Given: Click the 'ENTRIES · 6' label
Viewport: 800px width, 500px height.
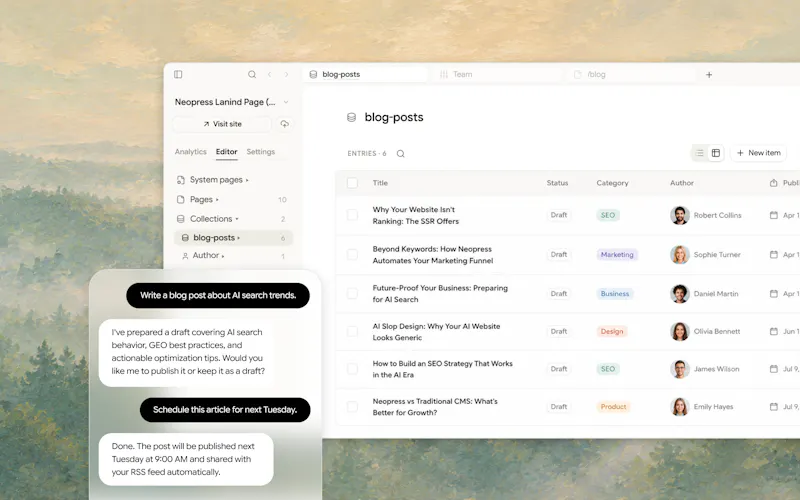Looking at the screenshot, I should [x=367, y=154].
